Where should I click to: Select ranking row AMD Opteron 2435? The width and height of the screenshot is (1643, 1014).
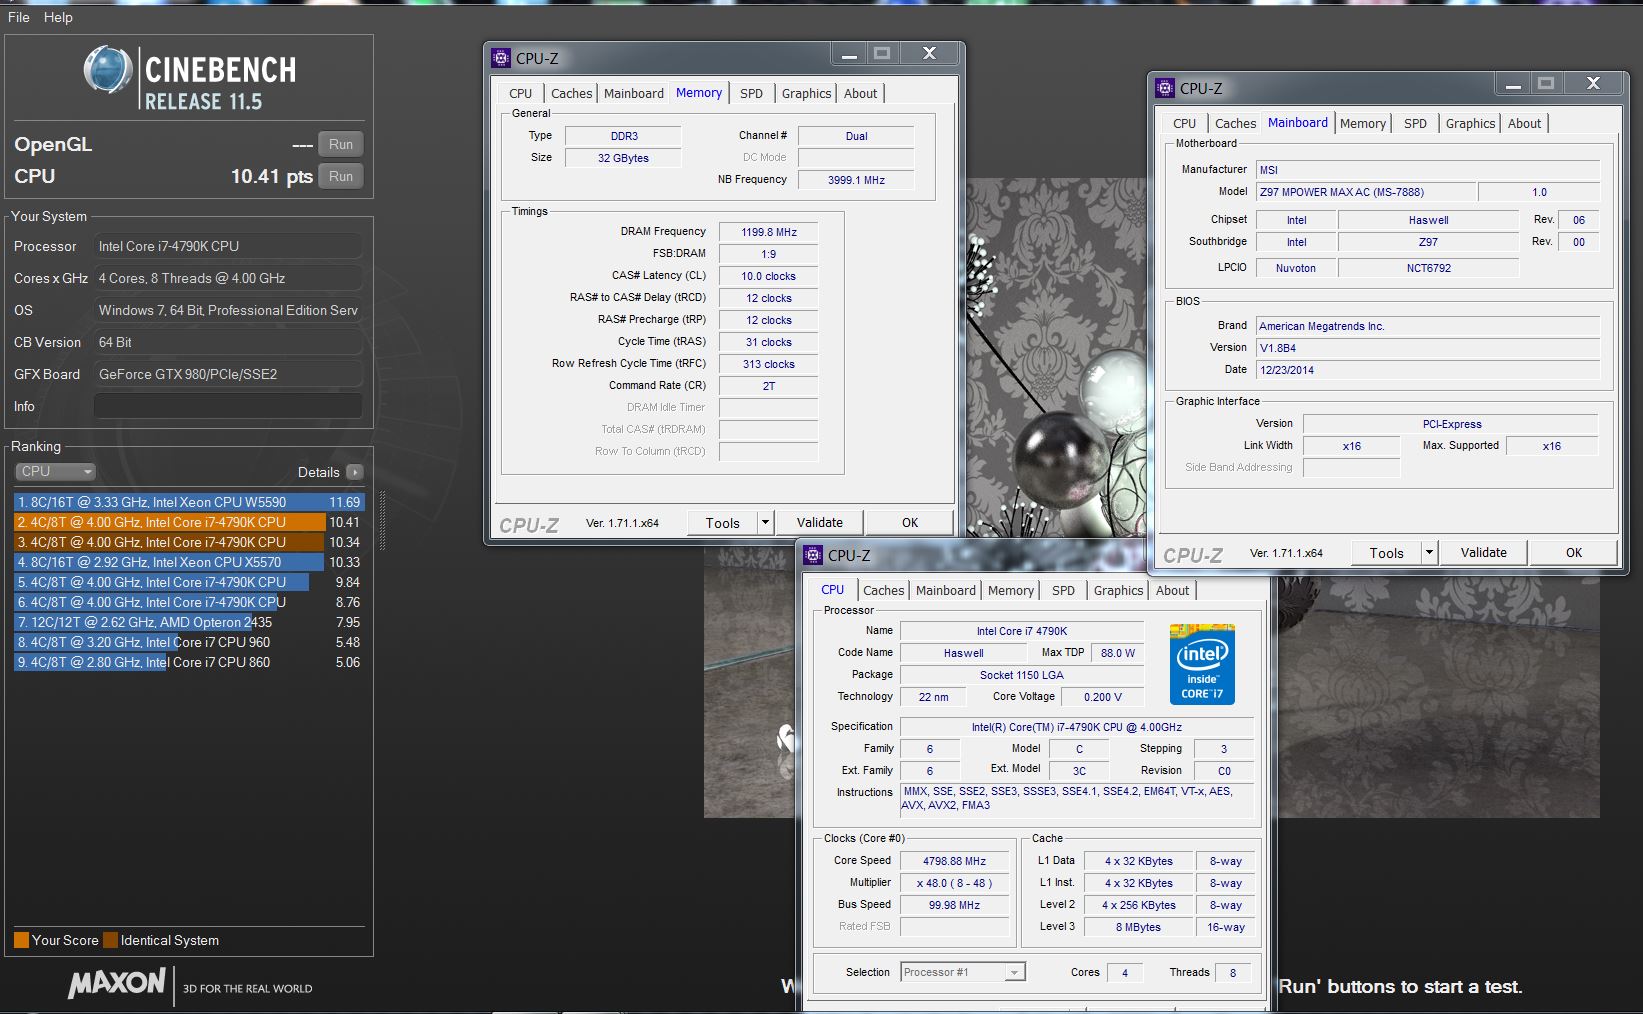coord(188,622)
